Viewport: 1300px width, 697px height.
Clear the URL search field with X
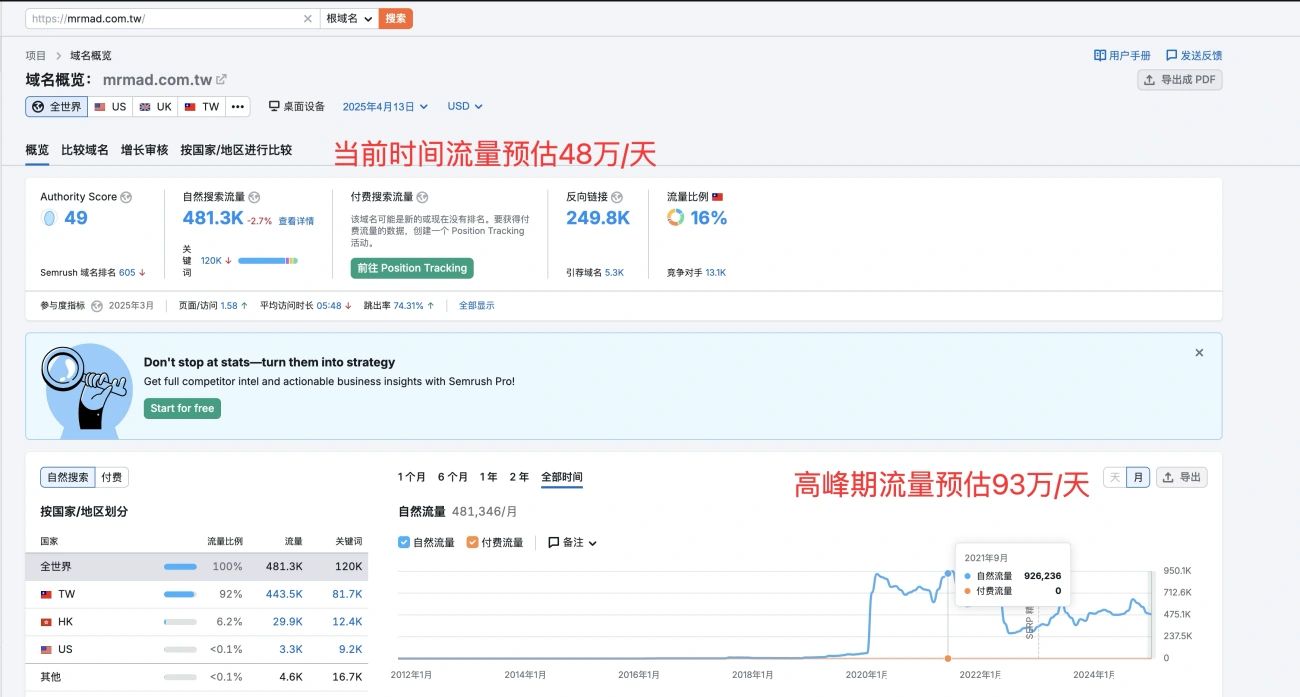(x=308, y=19)
